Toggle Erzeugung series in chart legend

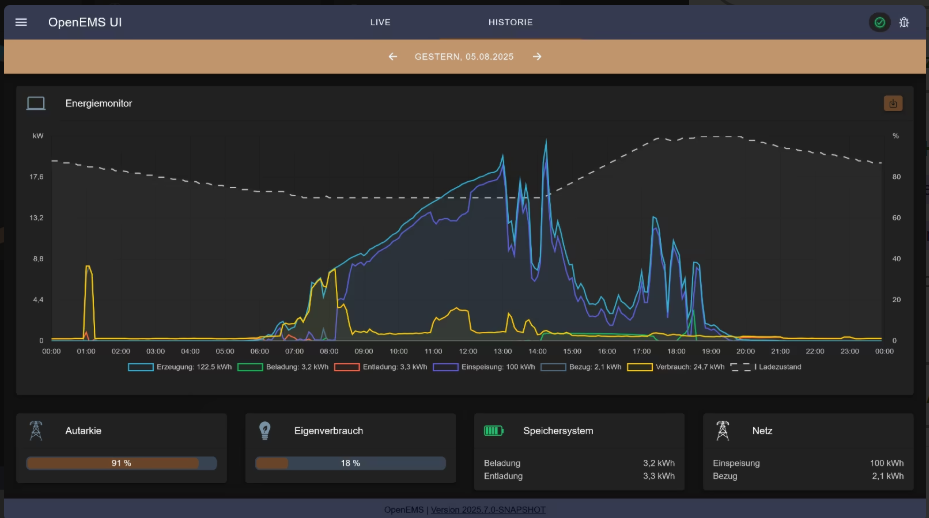click(x=180, y=367)
